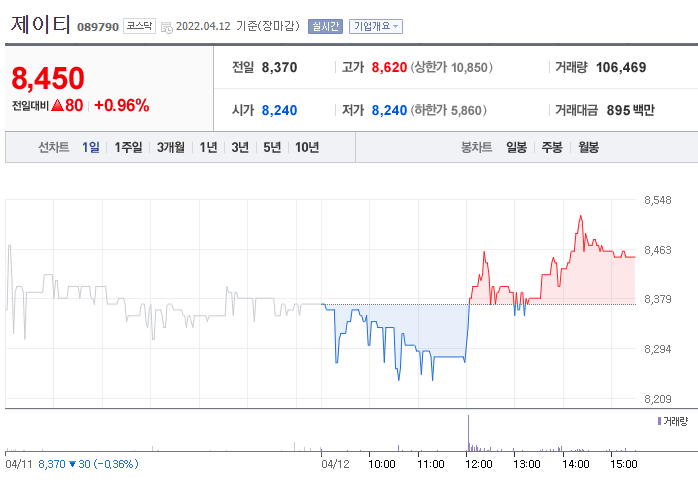
Task: Click the 전일 value 8,370
Action: tap(279, 67)
